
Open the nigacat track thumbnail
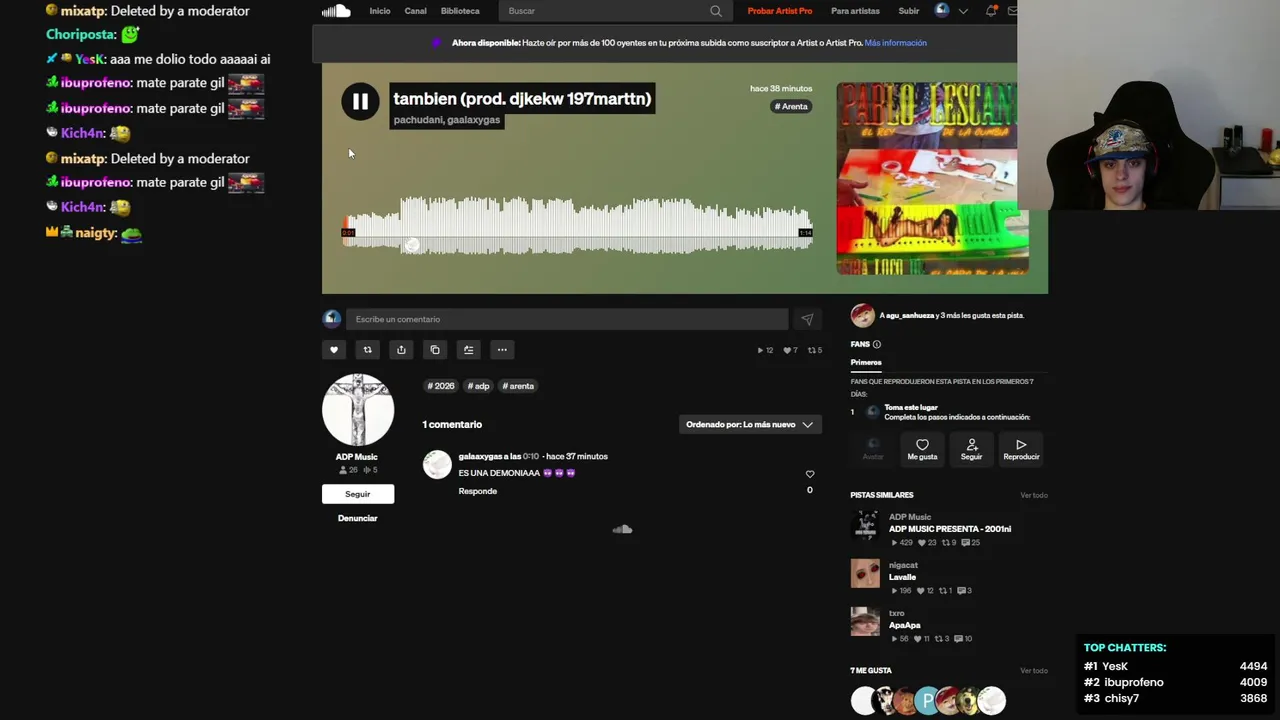(865, 574)
